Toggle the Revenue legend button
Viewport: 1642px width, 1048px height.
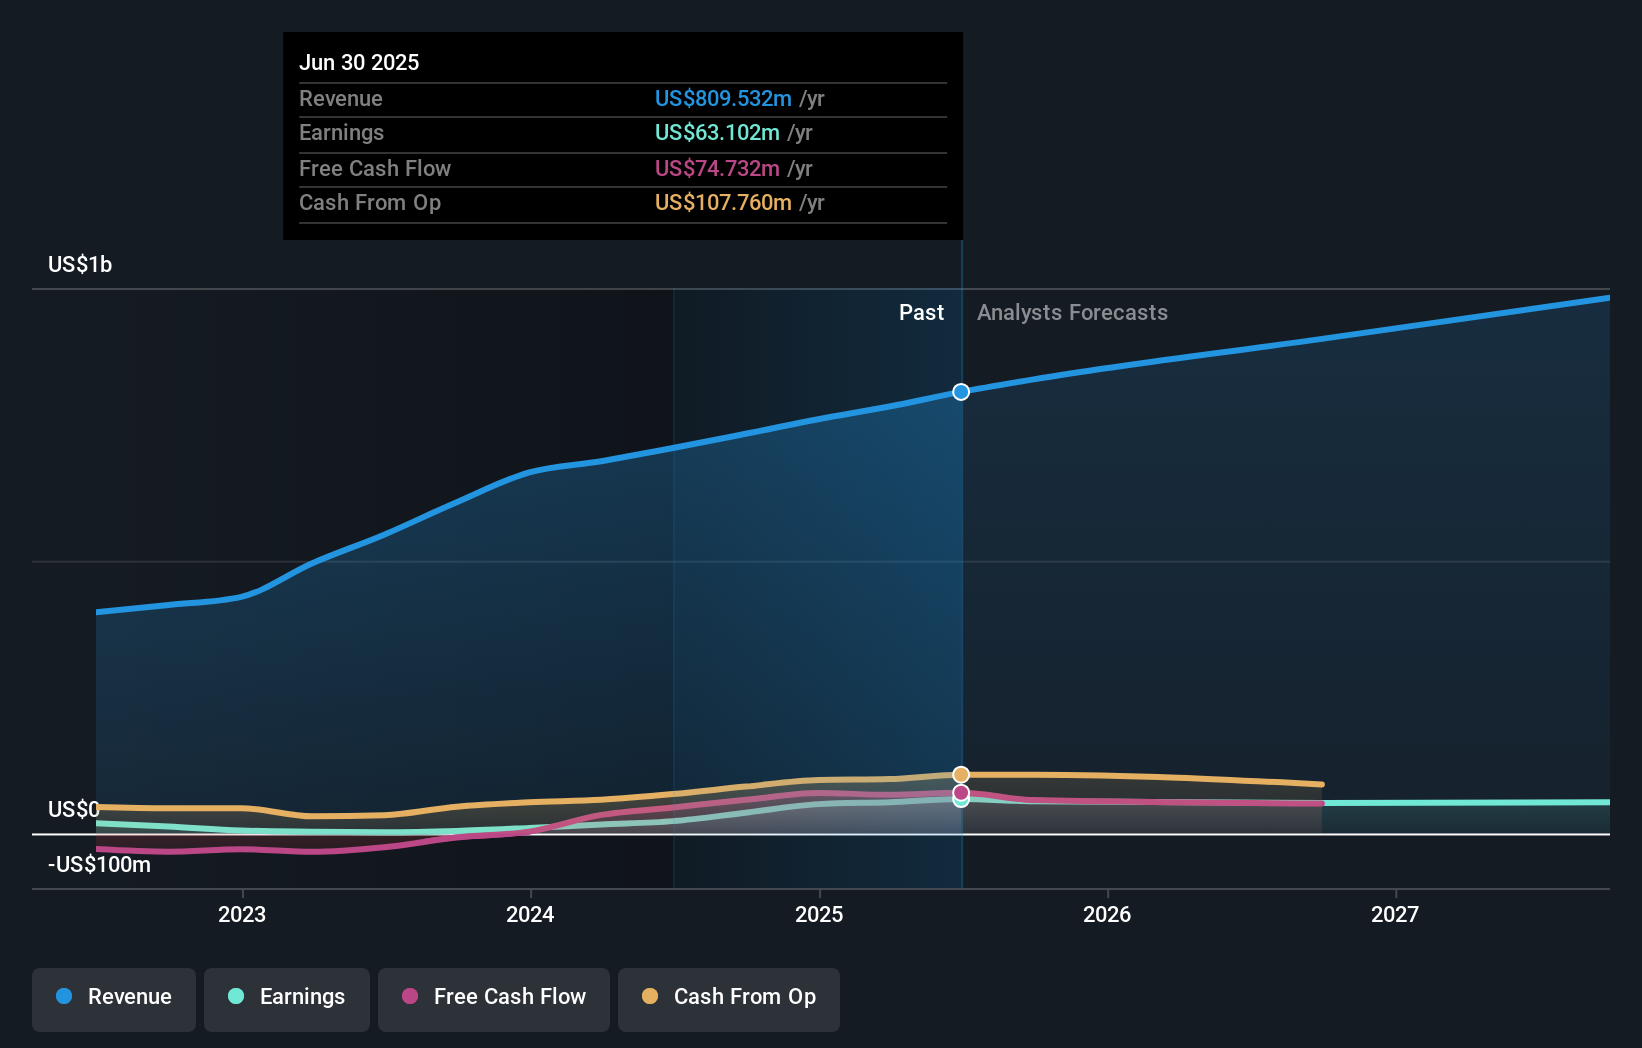(x=114, y=999)
